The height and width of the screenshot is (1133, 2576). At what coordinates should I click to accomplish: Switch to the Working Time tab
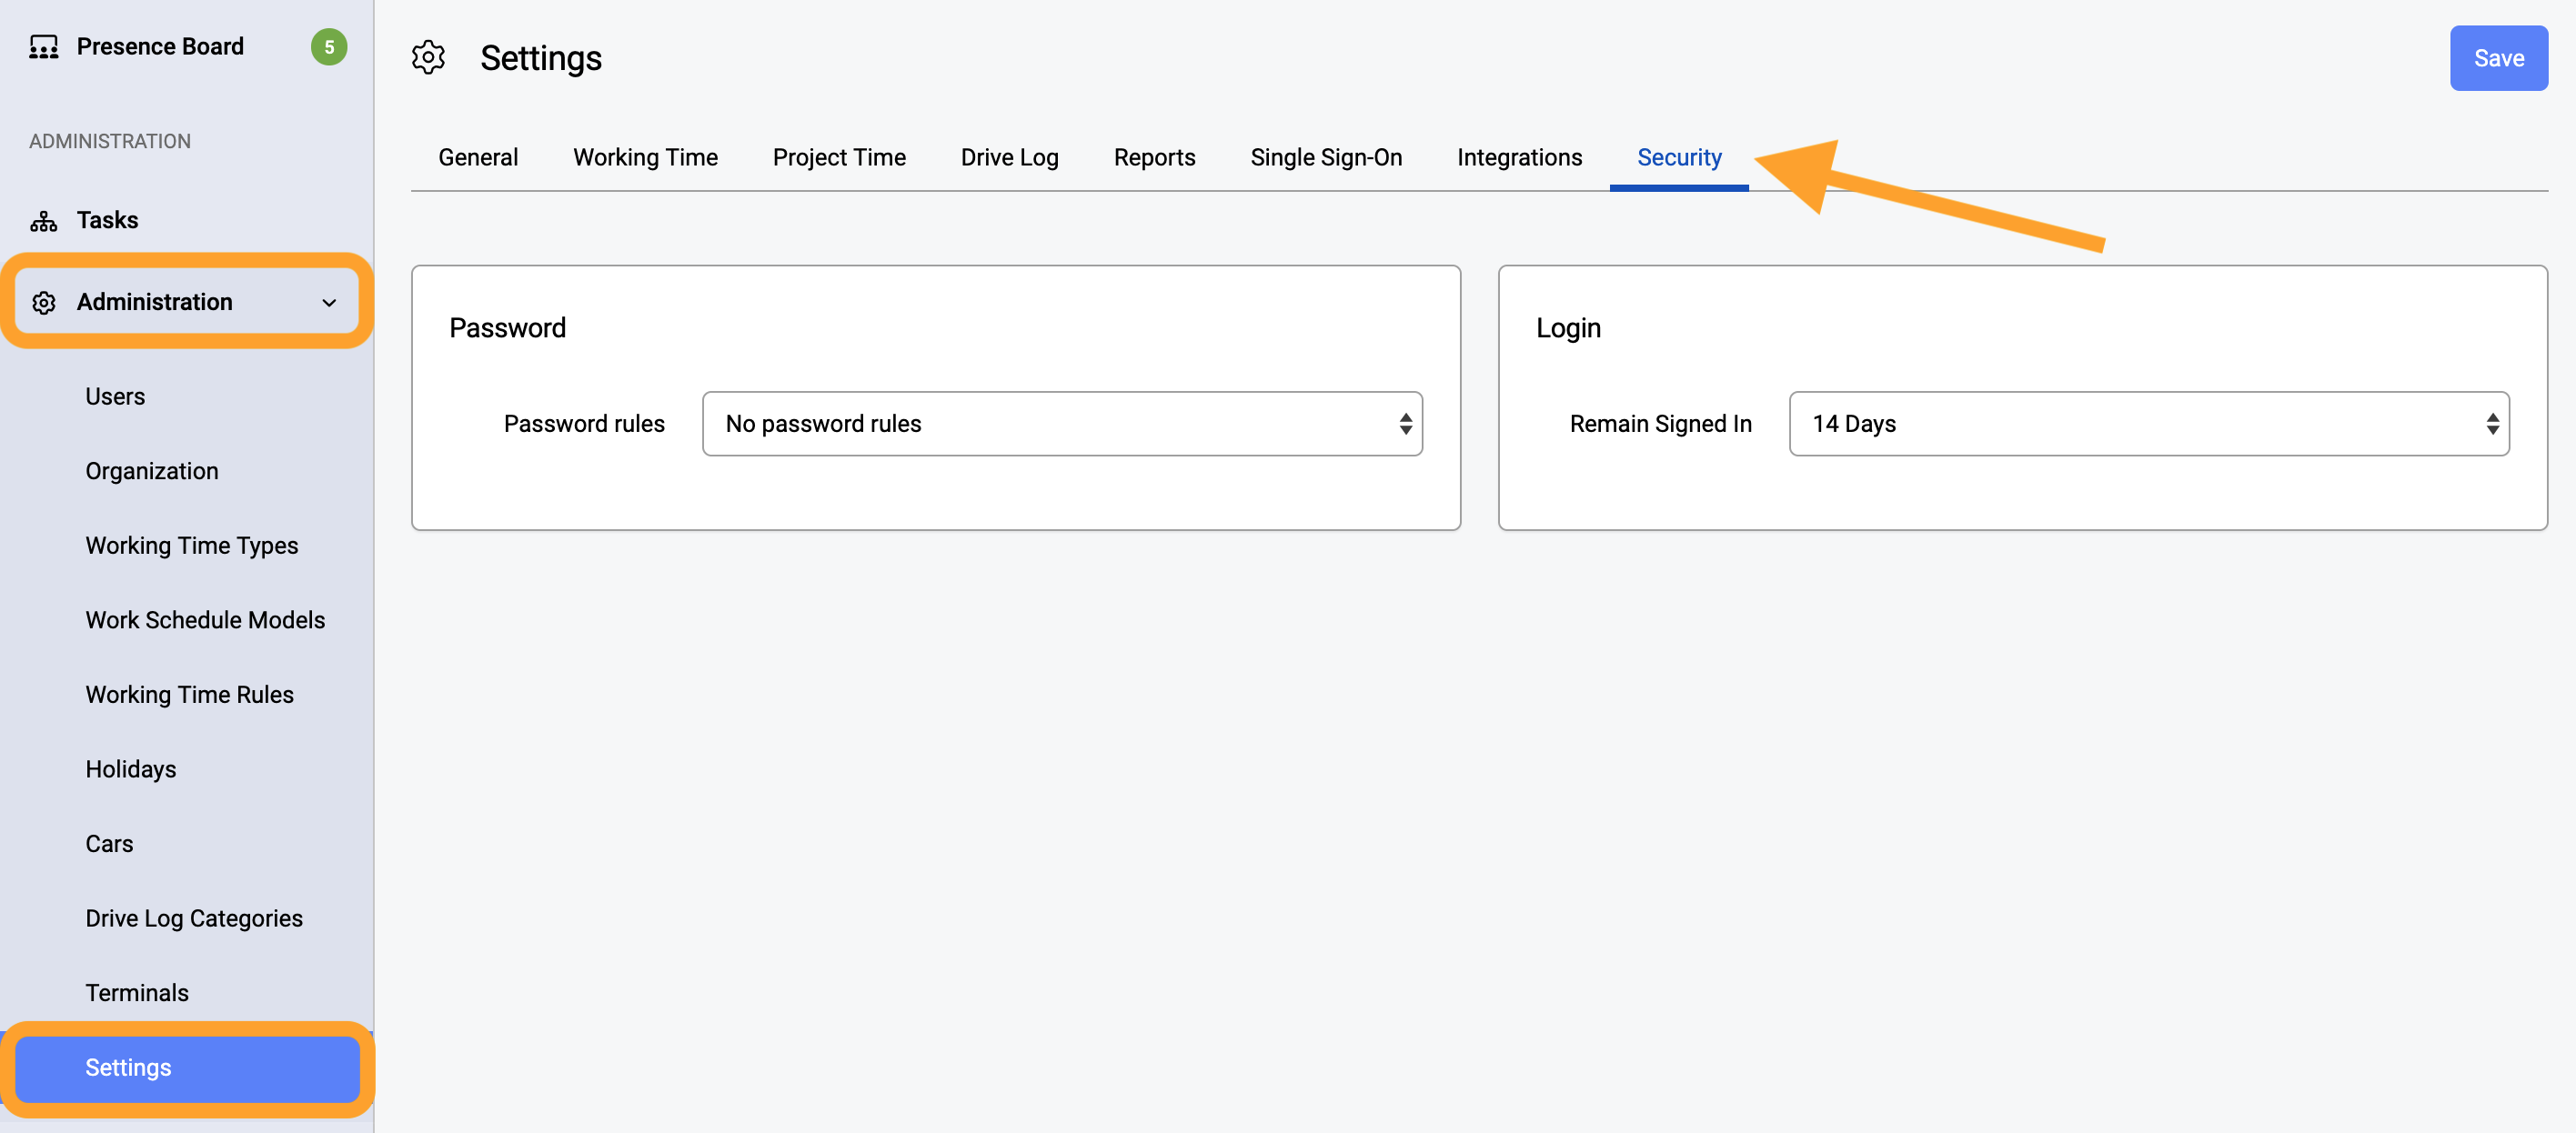click(x=645, y=158)
